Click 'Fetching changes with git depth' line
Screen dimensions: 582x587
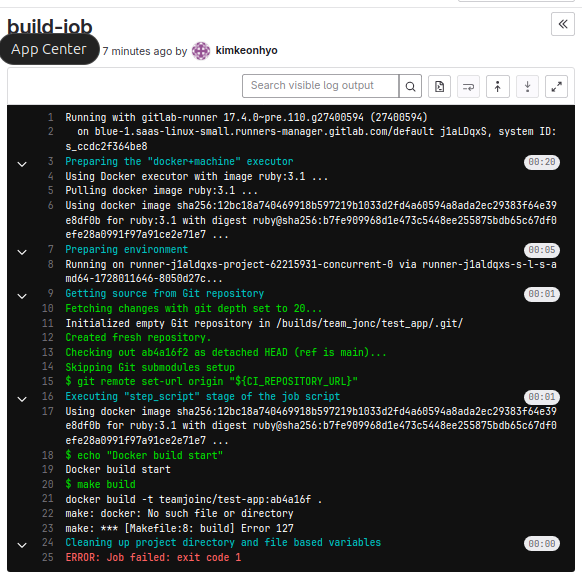click(194, 308)
